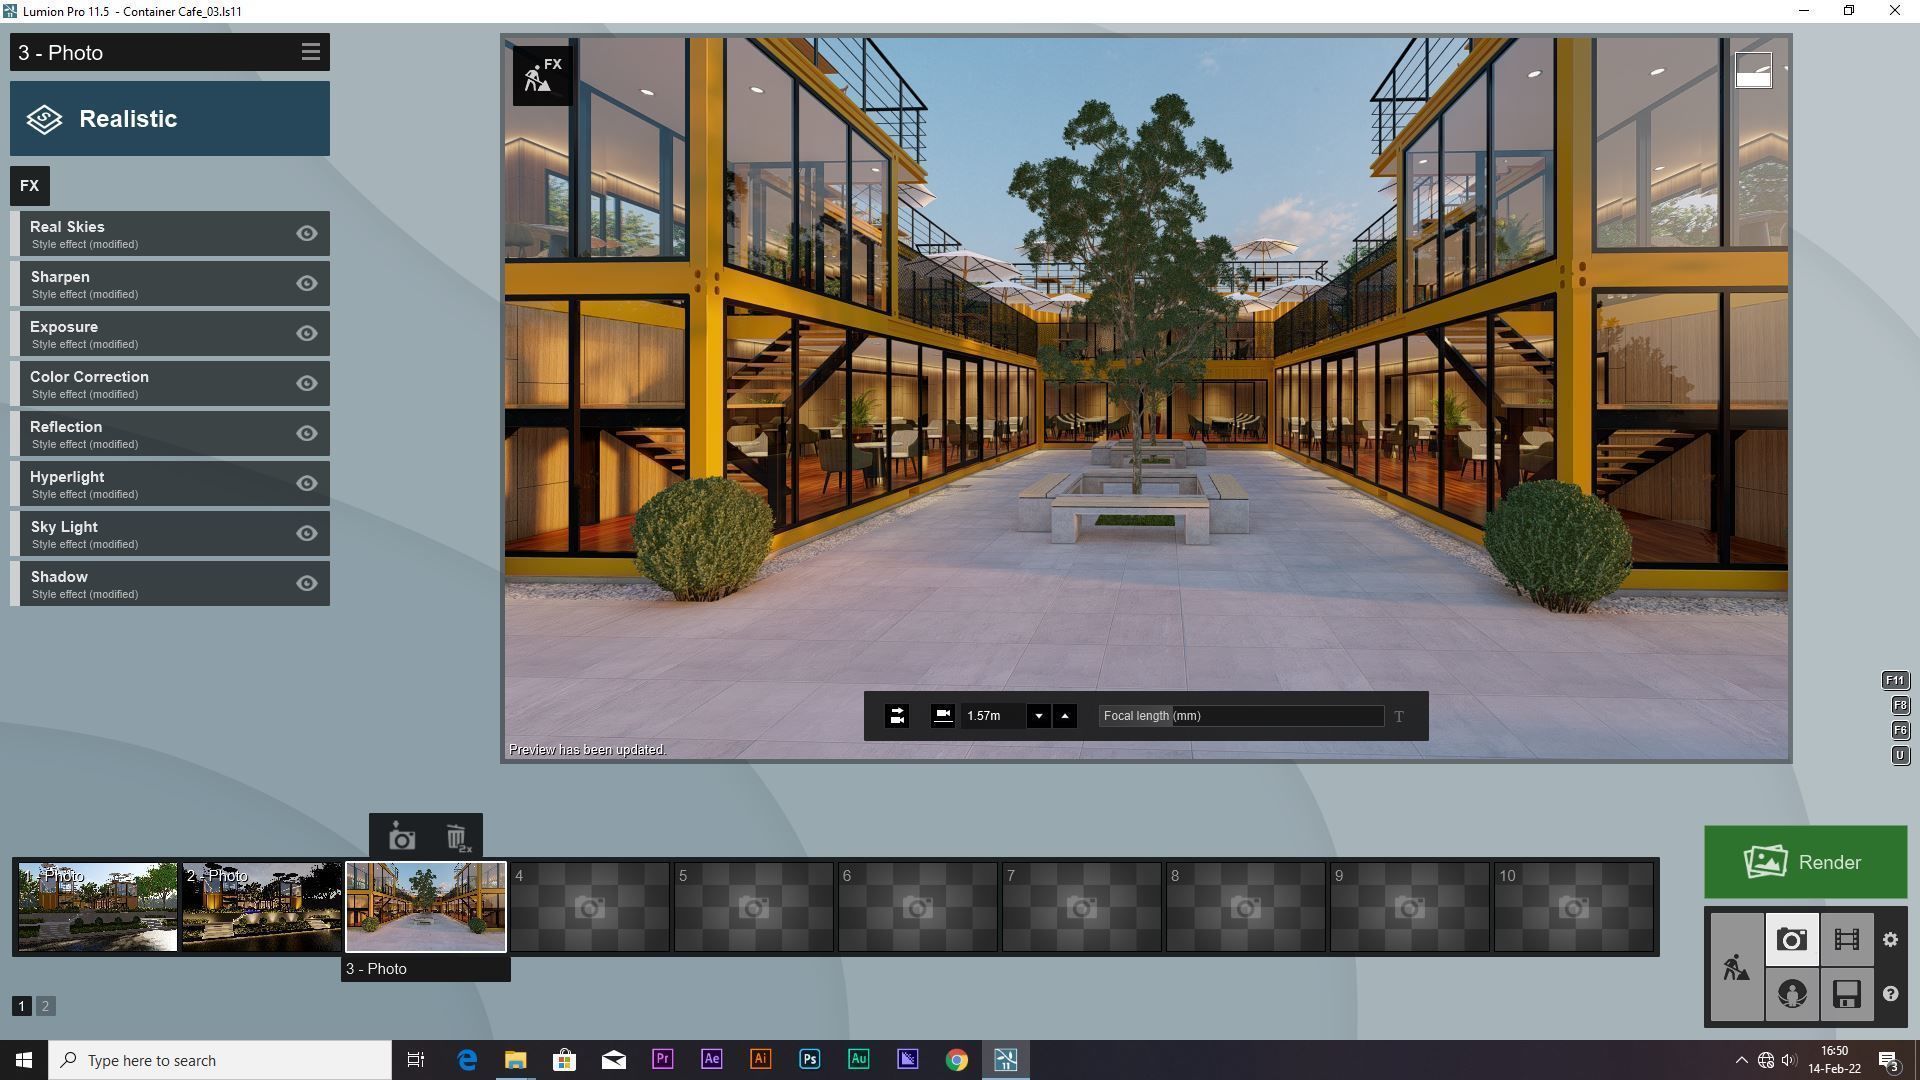
Task: Open the 360 Panorama mode
Action: click(1792, 994)
